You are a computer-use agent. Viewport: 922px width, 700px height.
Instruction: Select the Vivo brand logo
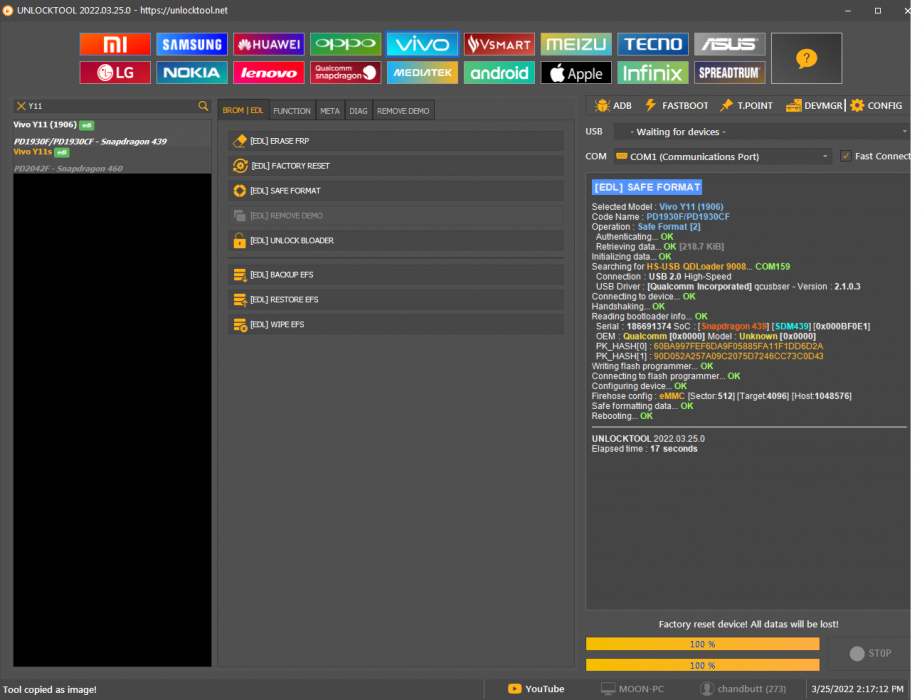422,44
